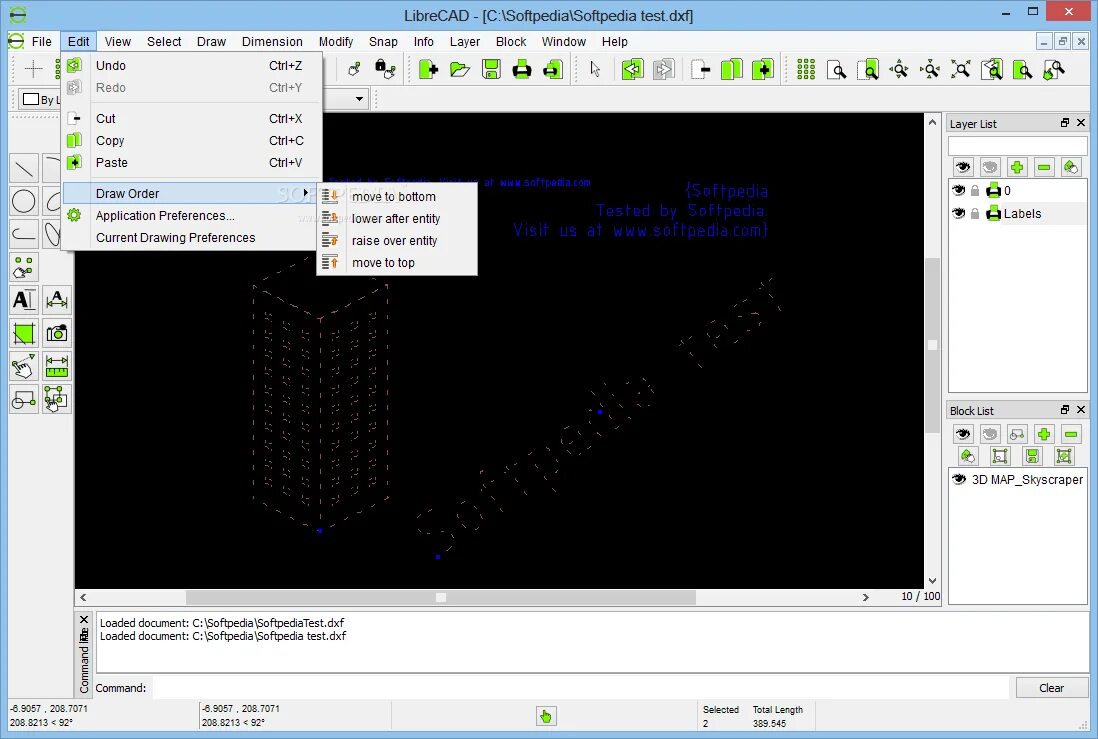Open Application Preferences from Edit menu
The width and height of the screenshot is (1098, 739).
(192, 216)
